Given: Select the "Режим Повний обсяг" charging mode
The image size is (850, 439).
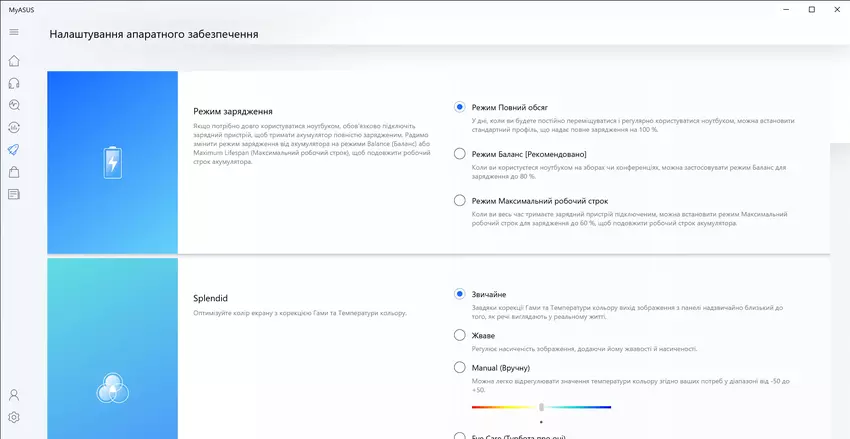Looking at the screenshot, I should click(x=460, y=106).
